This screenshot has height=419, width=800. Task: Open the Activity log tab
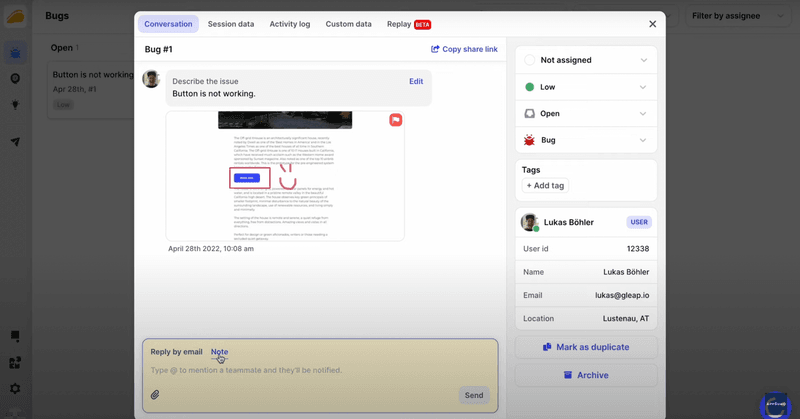[290, 24]
